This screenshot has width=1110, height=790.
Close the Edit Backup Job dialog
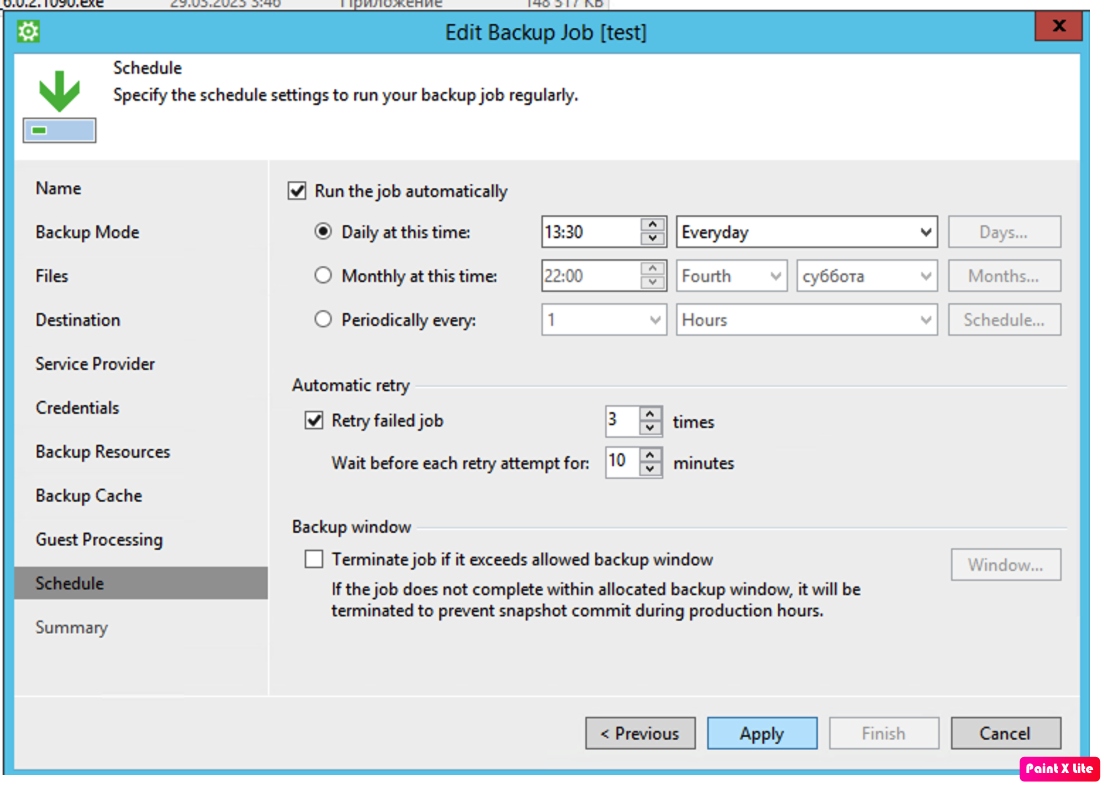click(x=1059, y=26)
